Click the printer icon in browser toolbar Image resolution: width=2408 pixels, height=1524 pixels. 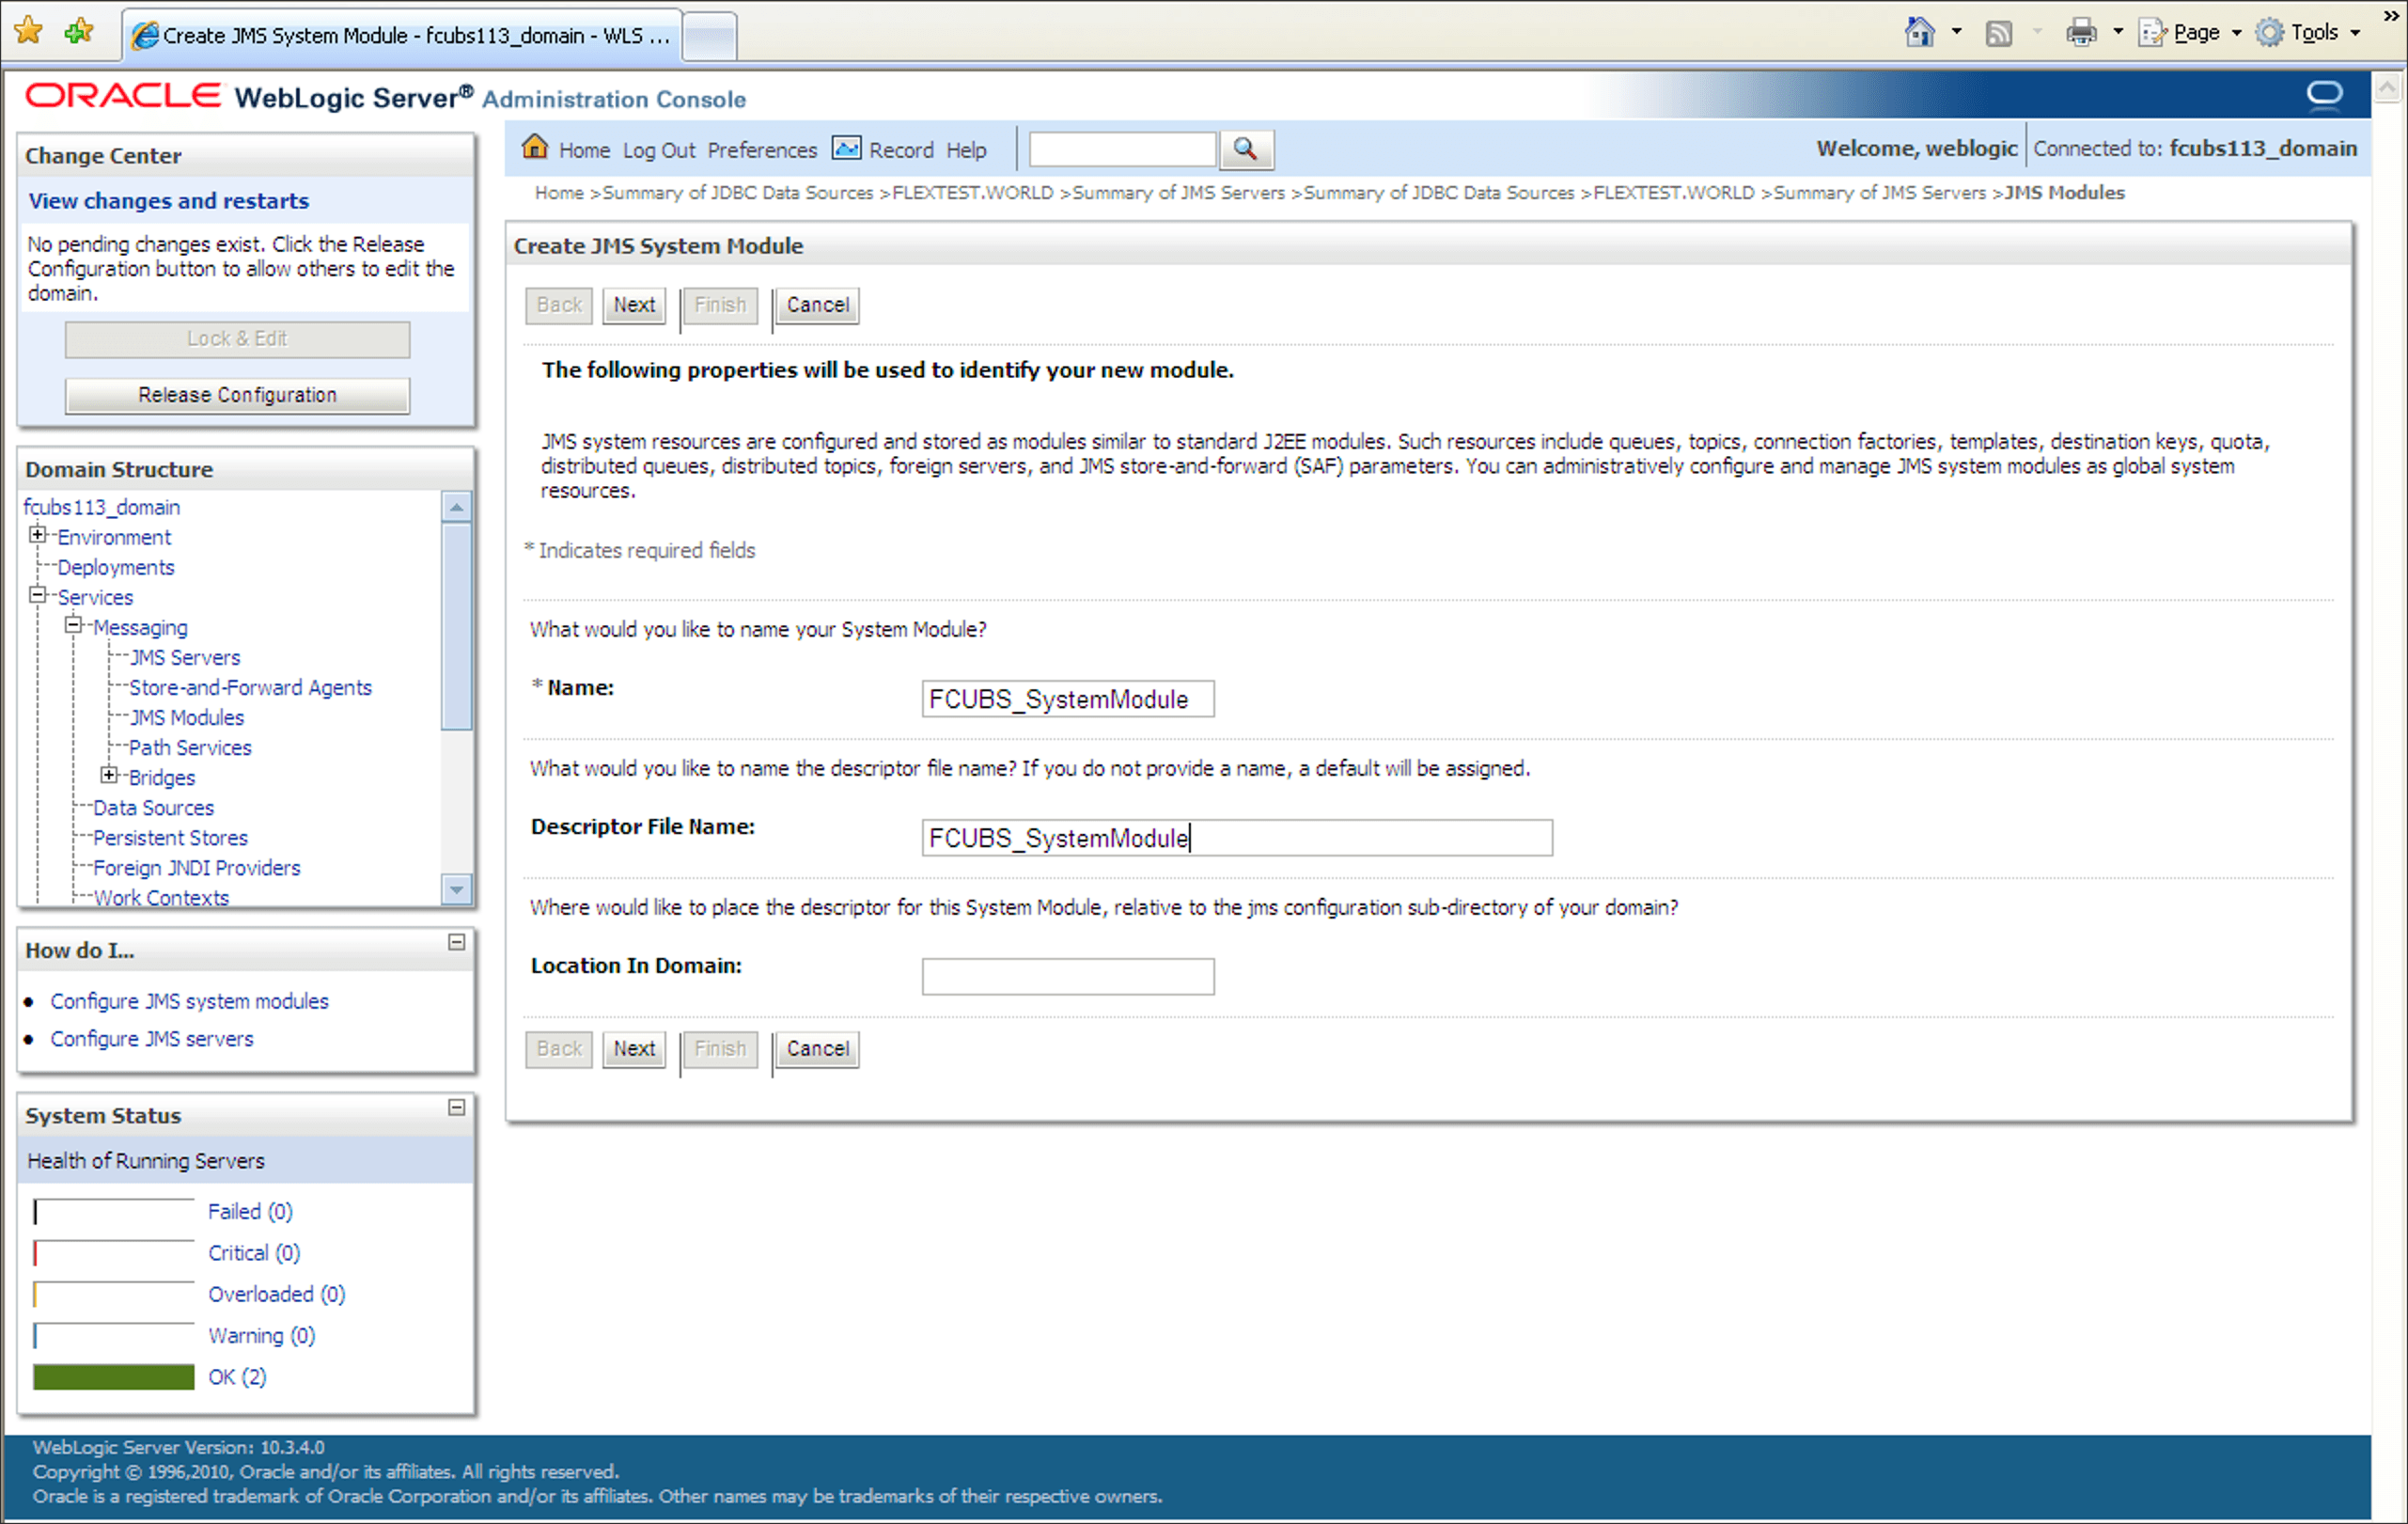click(2080, 33)
